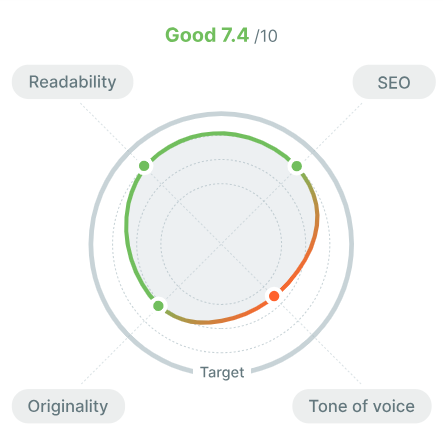Screen dimensions: 443x444
Task: Click the /10 score denominator
Action: (x=266, y=36)
